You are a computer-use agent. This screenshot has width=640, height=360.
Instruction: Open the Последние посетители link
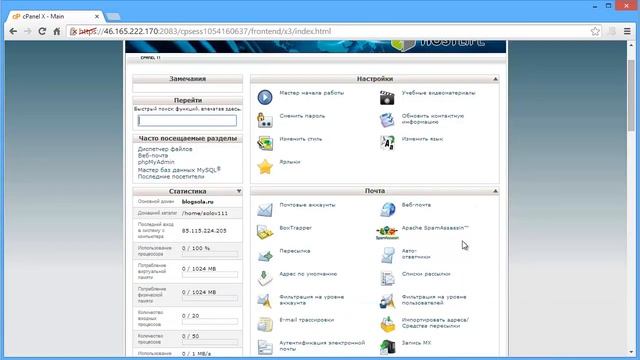171,177
